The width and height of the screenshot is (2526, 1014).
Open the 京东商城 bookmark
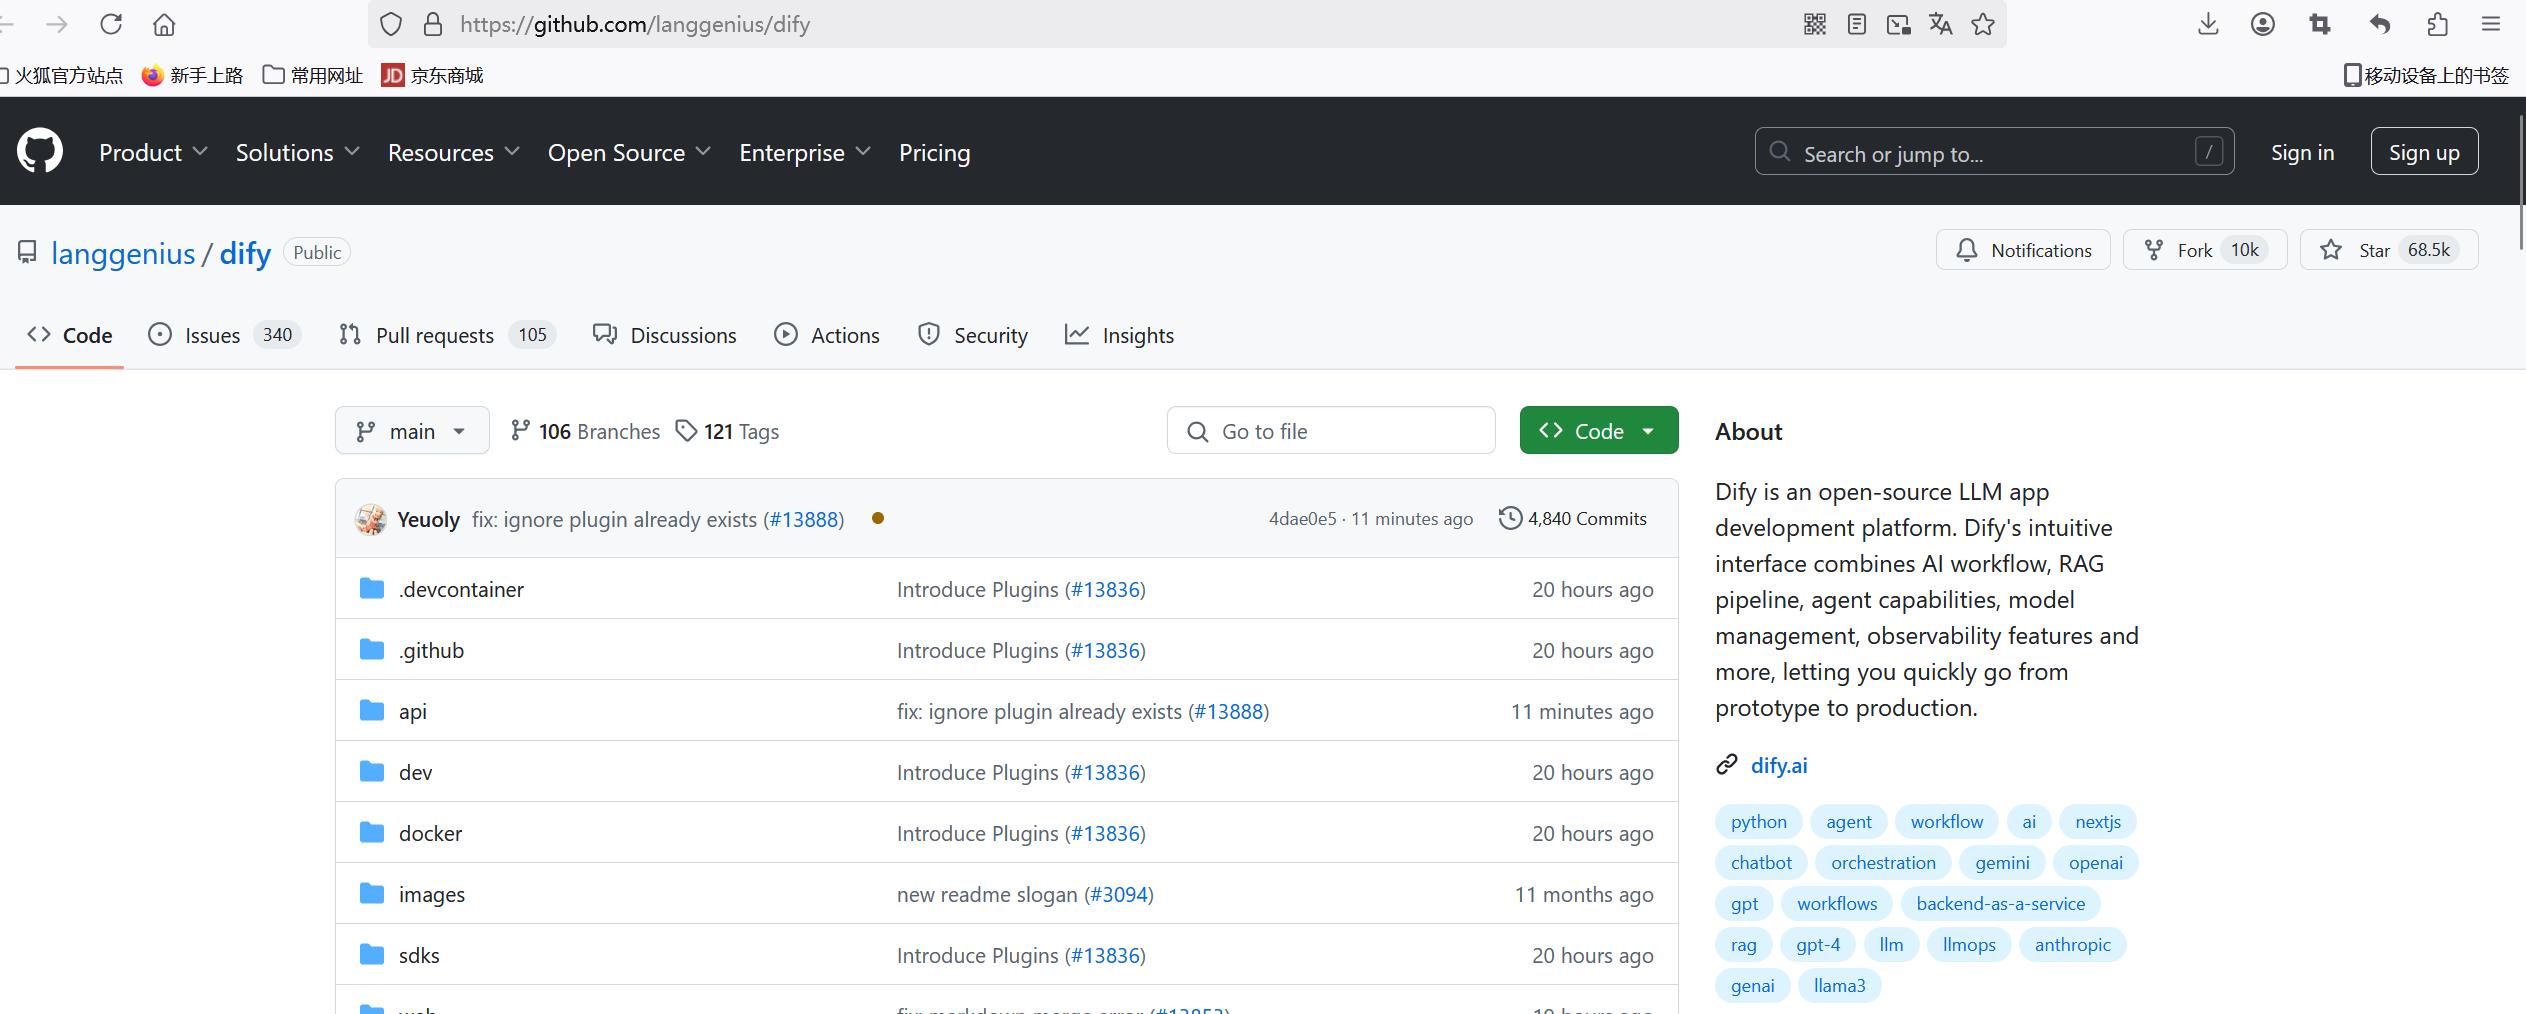tap(433, 75)
